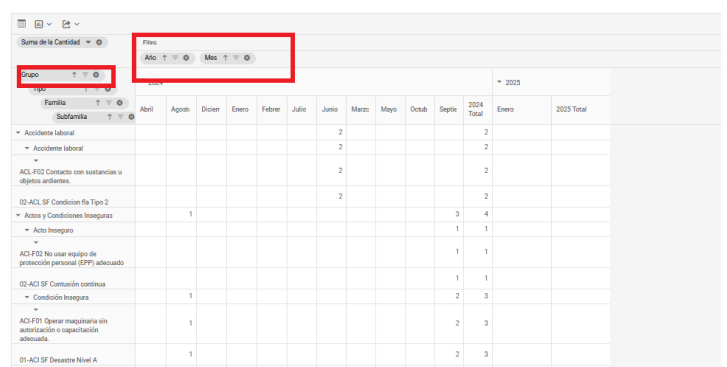
Task: Click the Año field chip label
Action: click(x=150, y=58)
